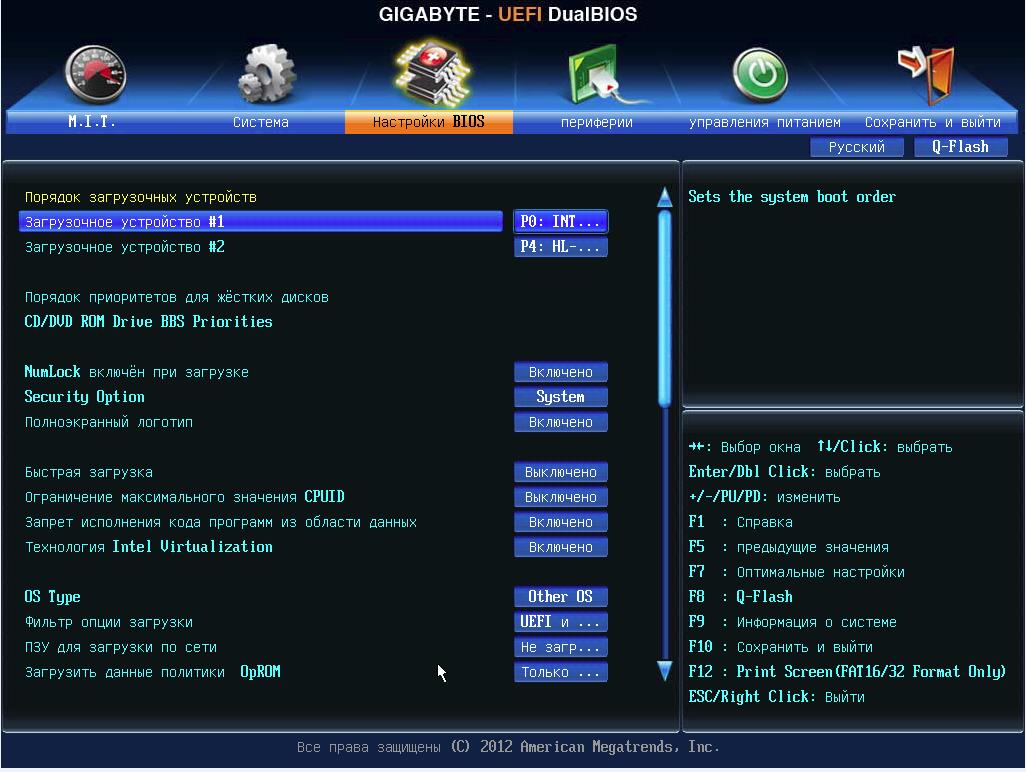Viewport: 1026px width, 772px height.
Task: Open the Сохранить и выйти tab
Action: pyautogui.click(x=932, y=122)
